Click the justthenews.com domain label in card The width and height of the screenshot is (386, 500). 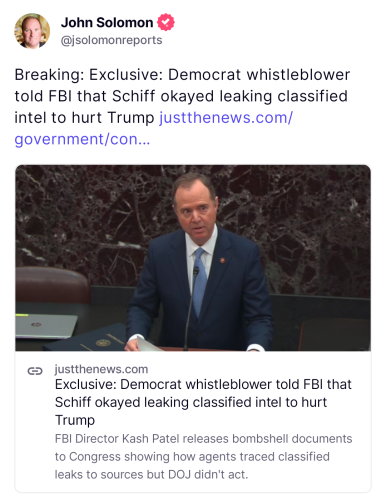[101, 369]
